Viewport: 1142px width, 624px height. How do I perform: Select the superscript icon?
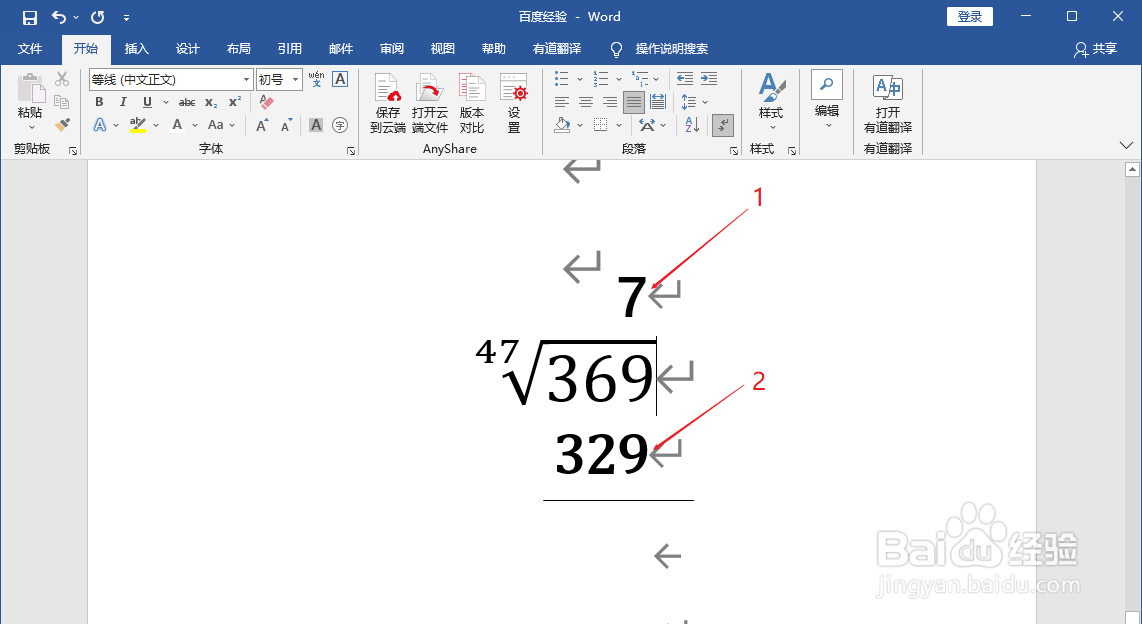click(x=233, y=100)
